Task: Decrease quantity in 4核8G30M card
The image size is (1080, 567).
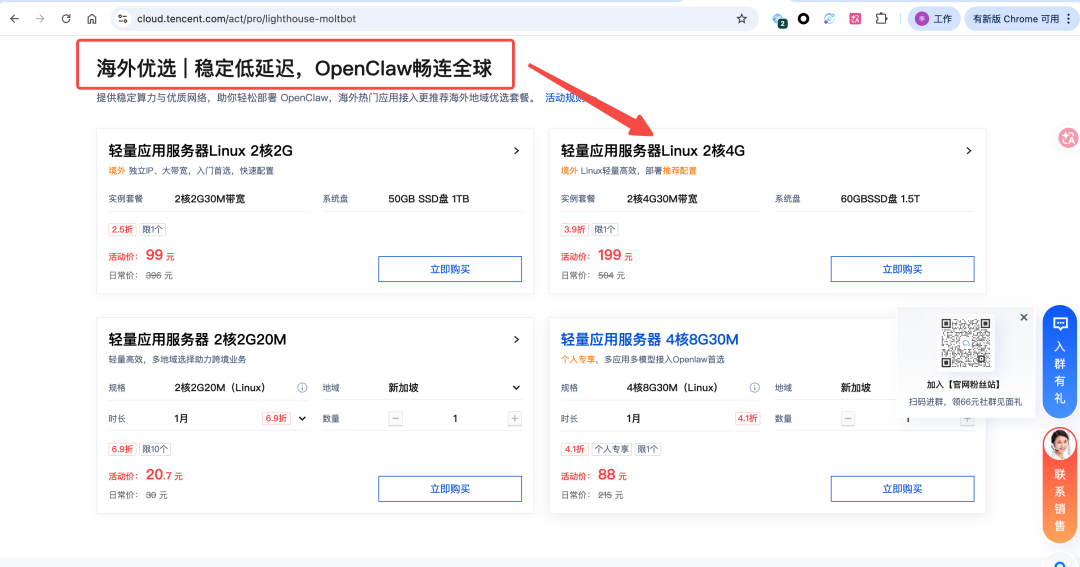Action: [848, 419]
